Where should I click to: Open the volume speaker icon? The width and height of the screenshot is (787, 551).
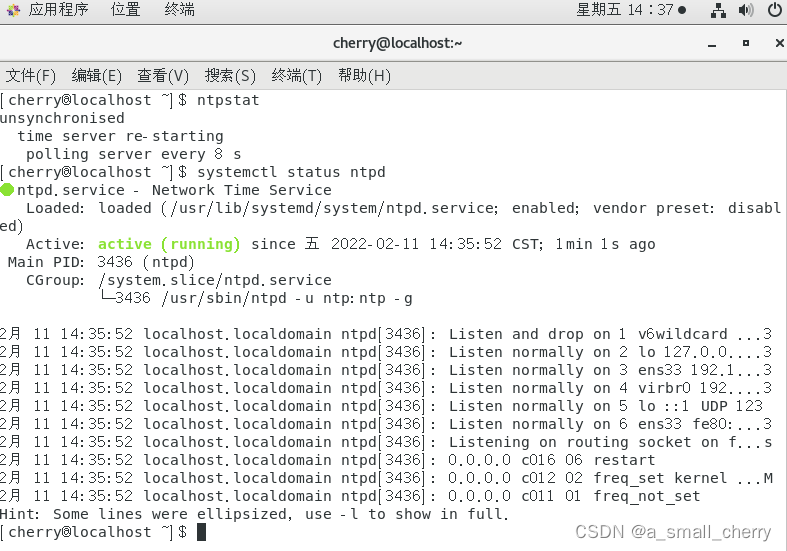coord(746,10)
